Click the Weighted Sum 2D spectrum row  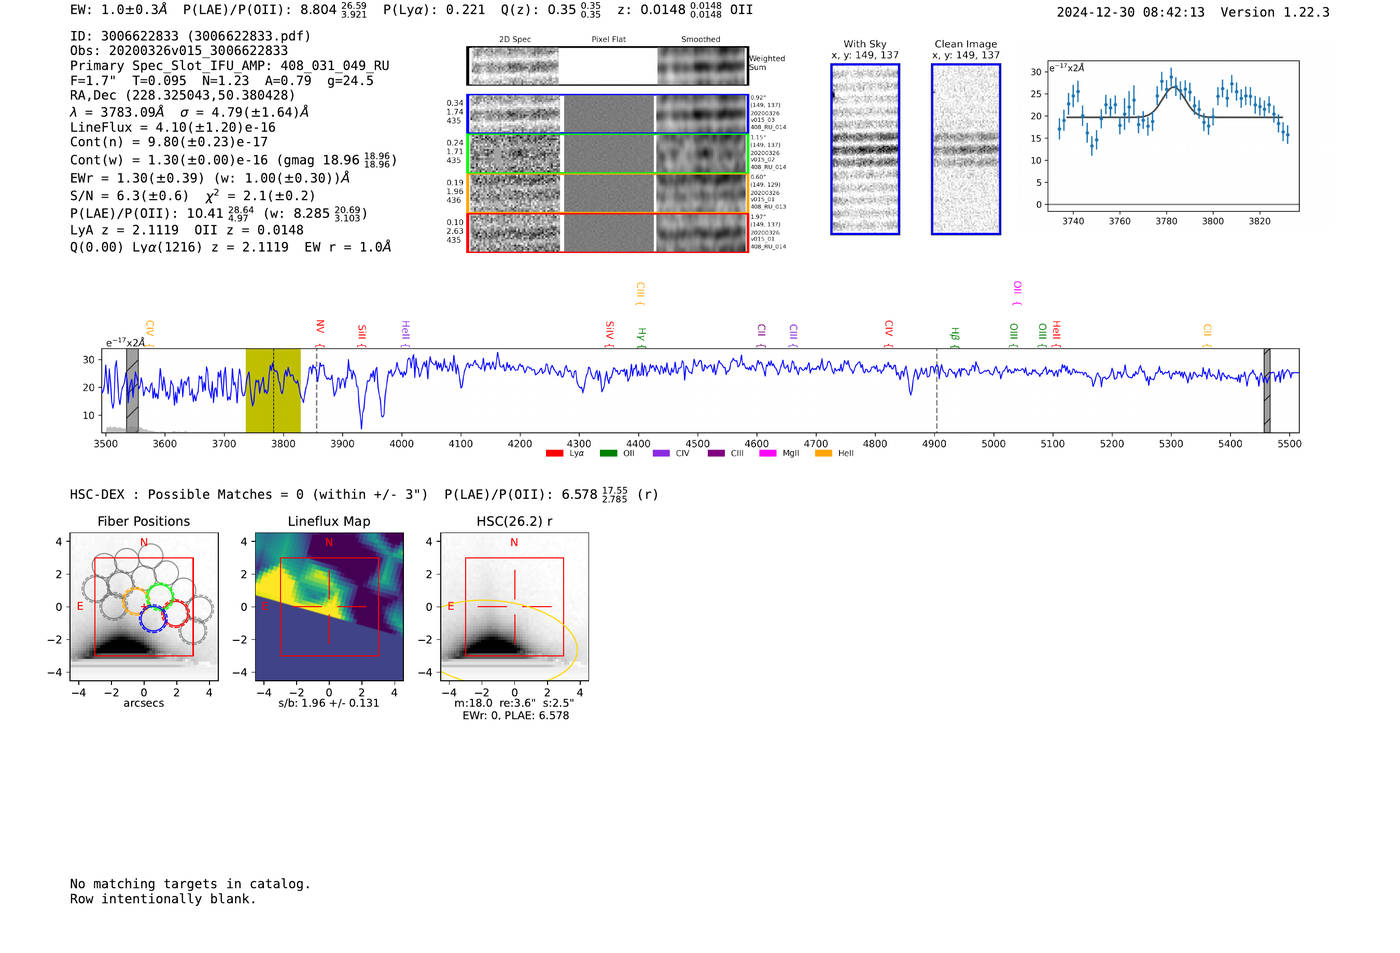513,66
